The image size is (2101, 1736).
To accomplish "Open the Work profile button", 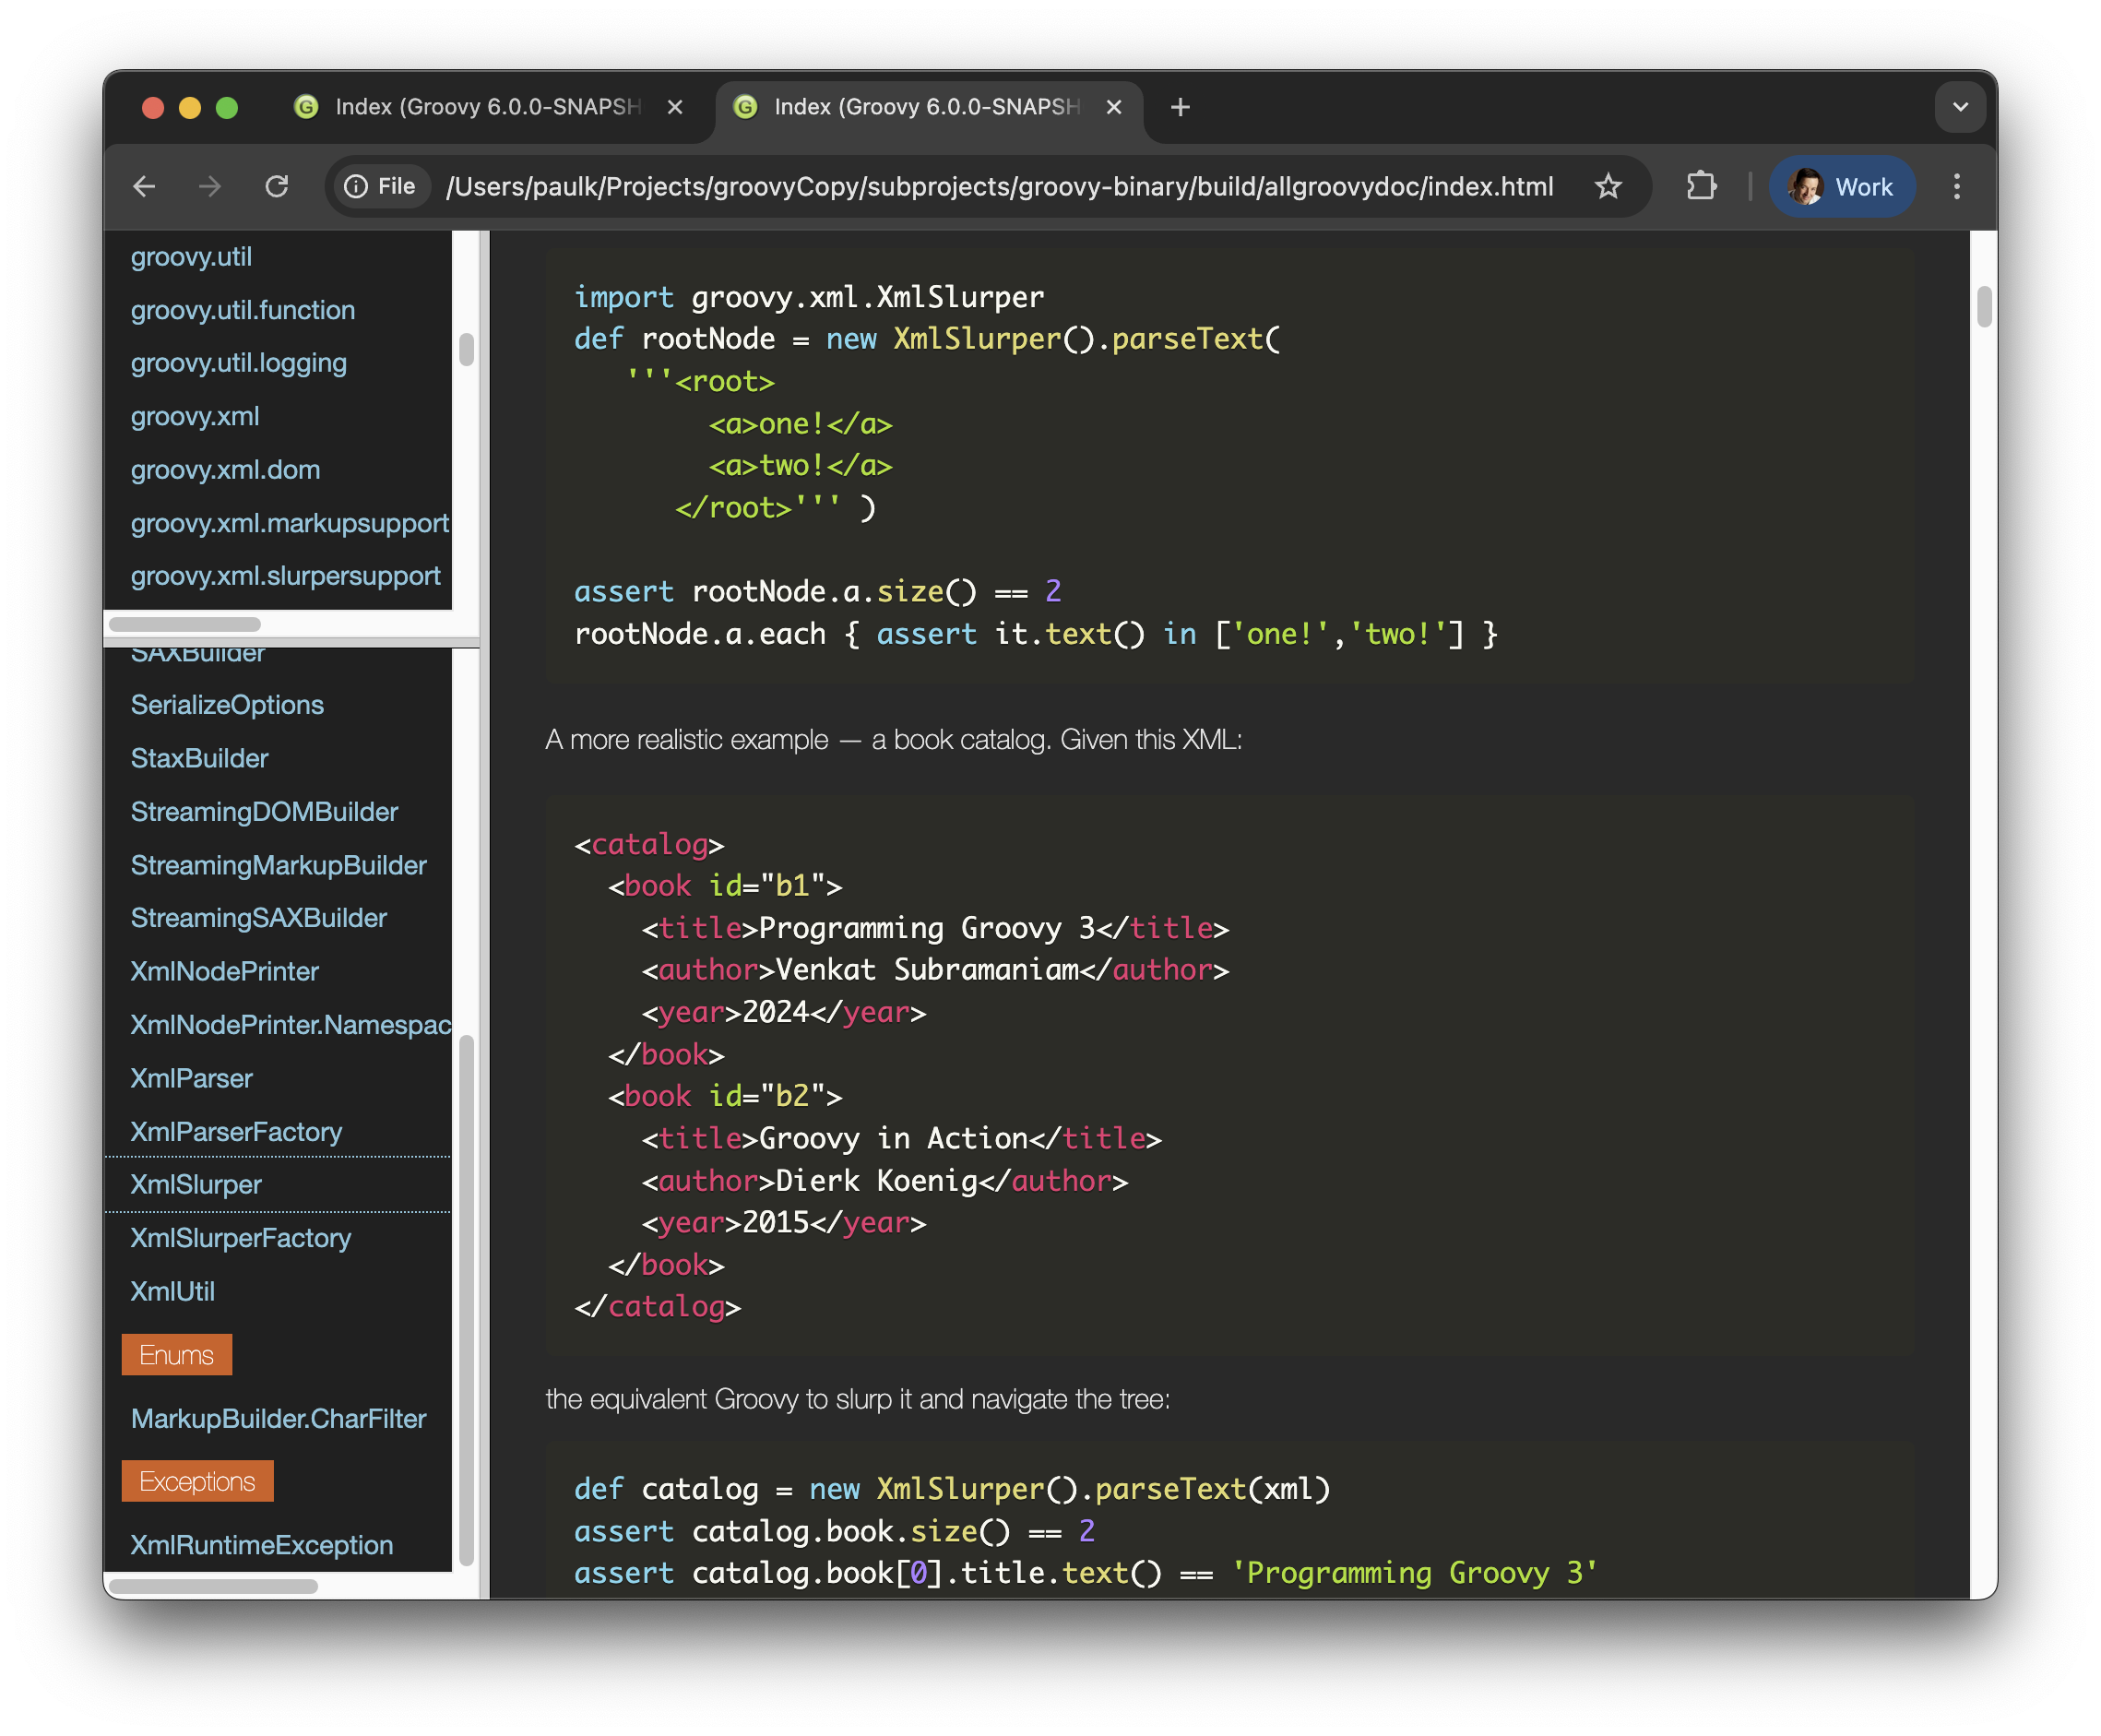I will (x=1841, y=187).
